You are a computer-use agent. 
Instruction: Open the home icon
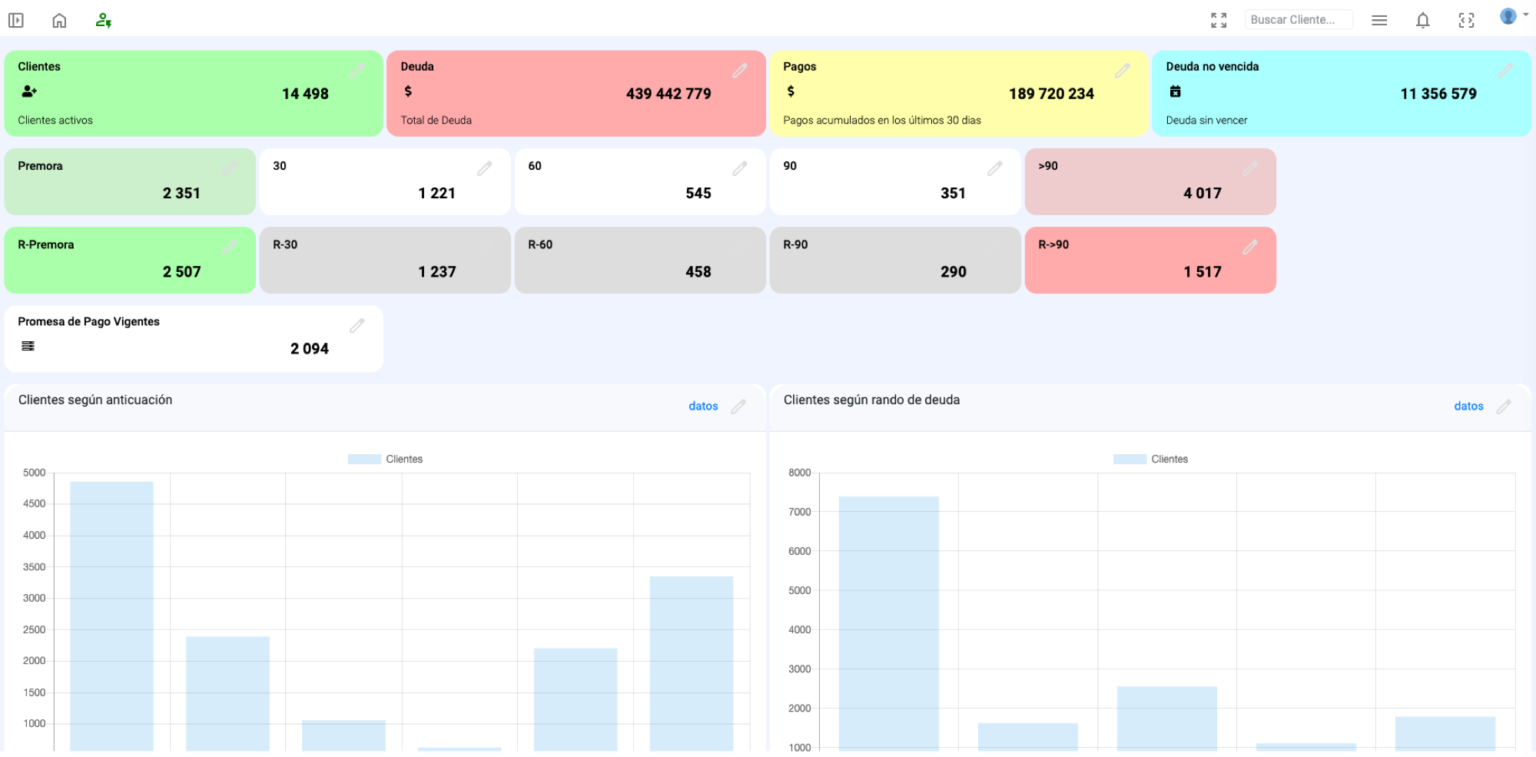pyautogui.click(x=59, y=20)
